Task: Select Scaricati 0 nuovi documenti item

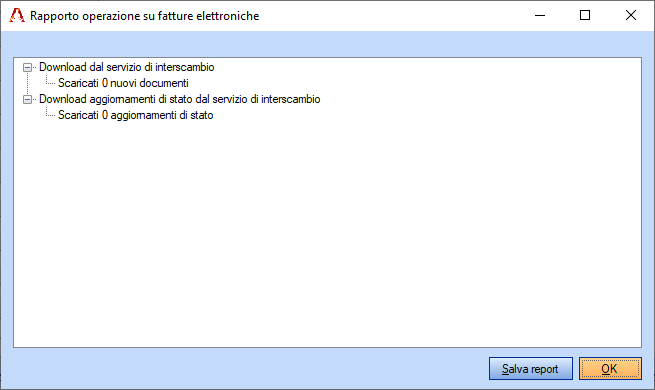Action: (x=123, y=83)
